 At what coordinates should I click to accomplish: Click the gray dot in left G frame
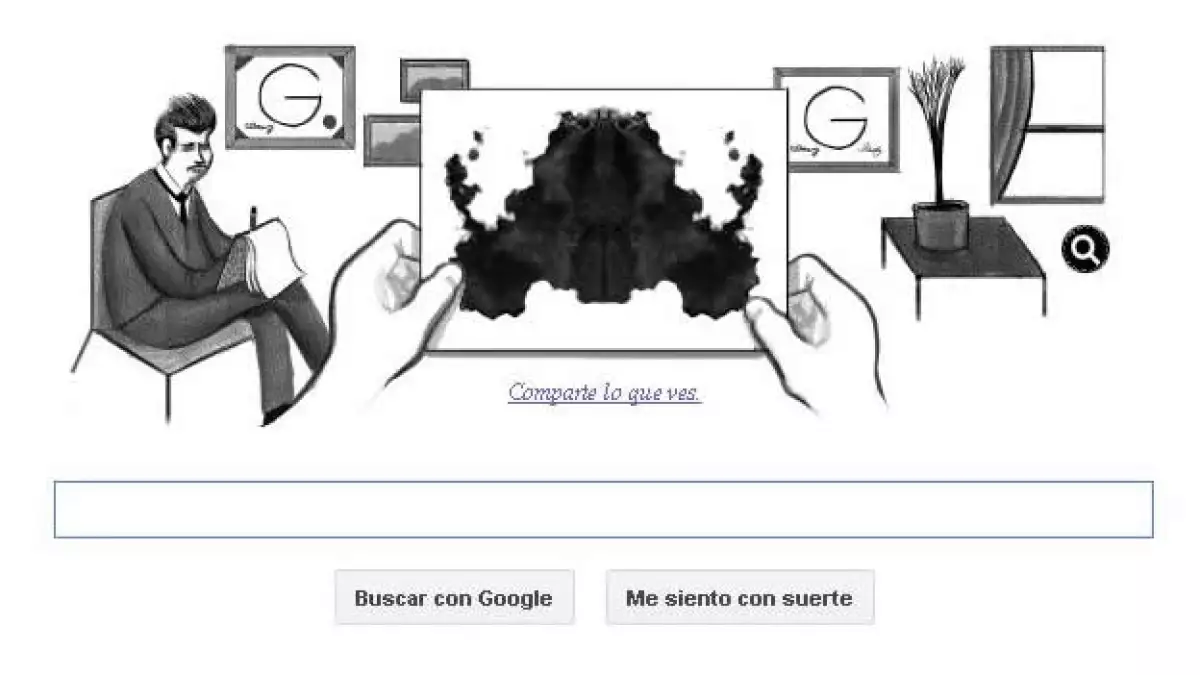tap(329, 124)
